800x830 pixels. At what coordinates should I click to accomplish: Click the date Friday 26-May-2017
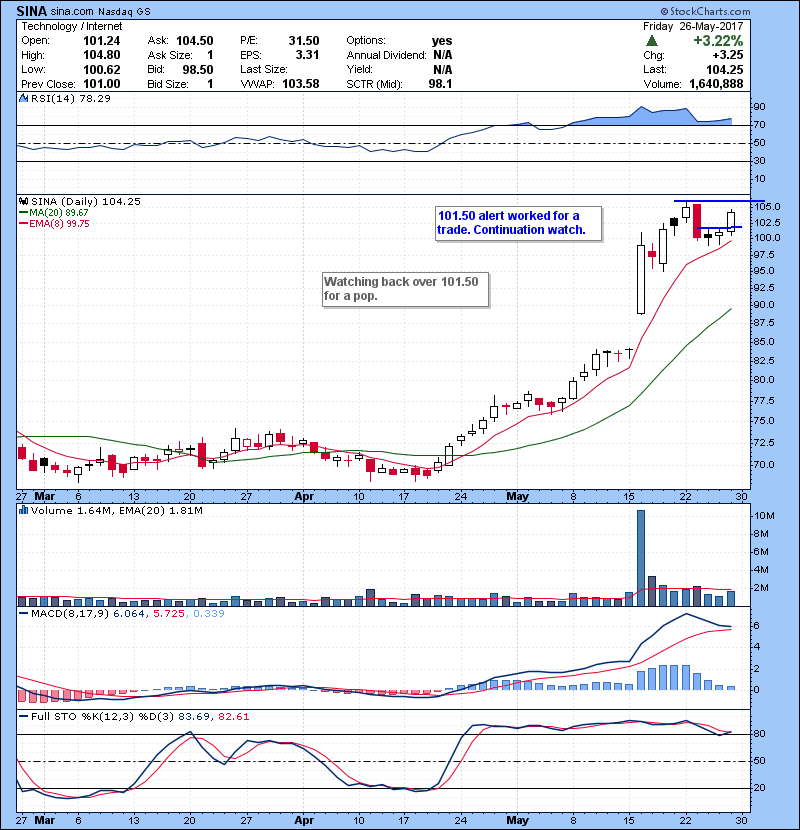pos(693,26)
